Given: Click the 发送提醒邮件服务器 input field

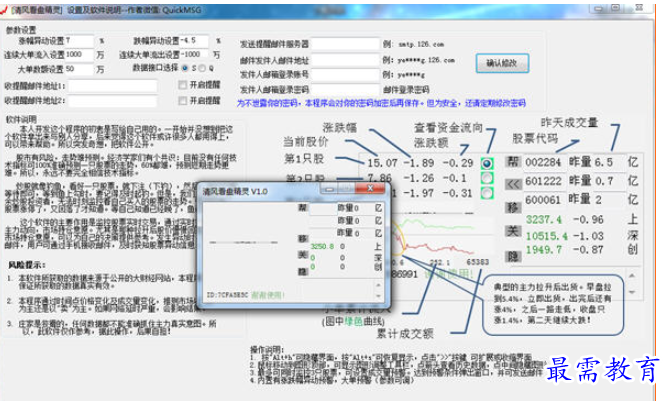Looking at the screenshot, I should (x=345, y=44).
